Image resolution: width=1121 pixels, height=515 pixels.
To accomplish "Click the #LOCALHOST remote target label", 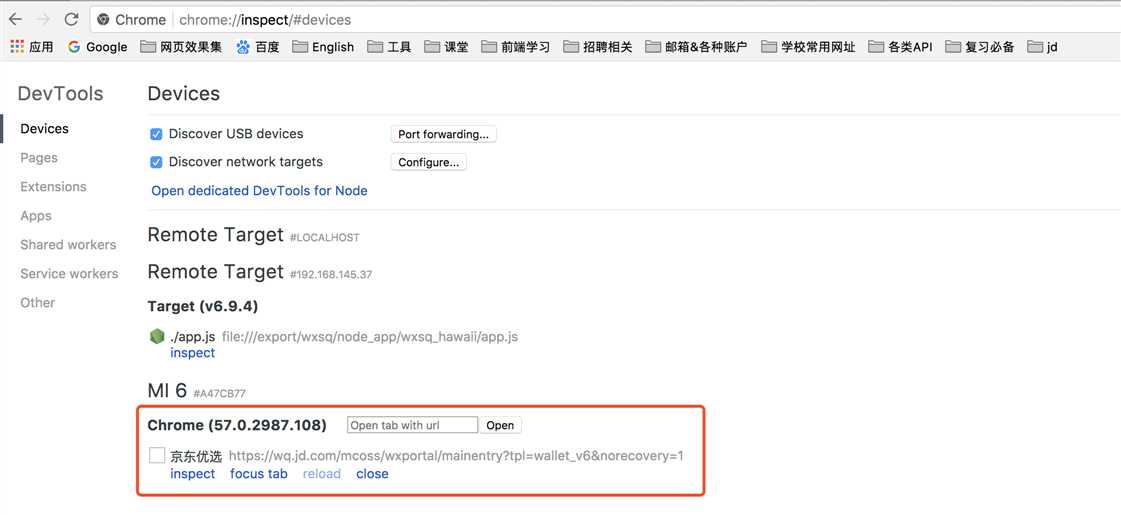I will (x=325, y=237).
